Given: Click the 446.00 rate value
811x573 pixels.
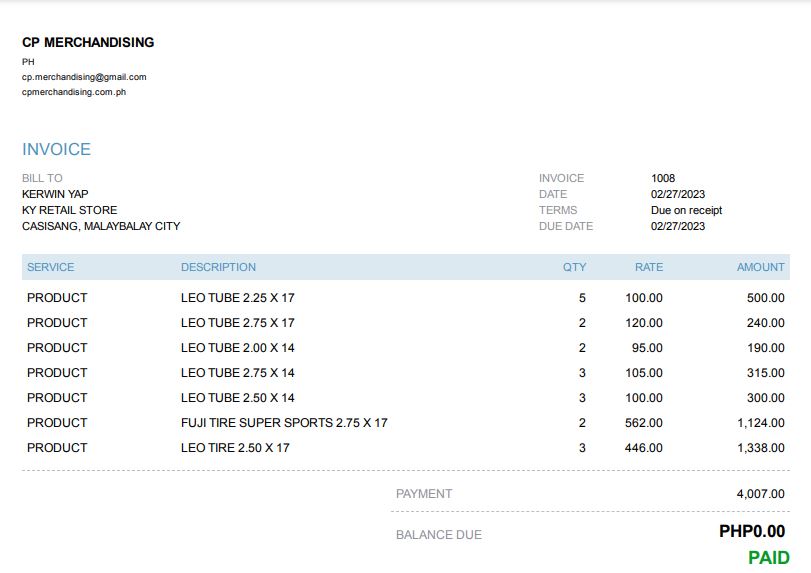Looking at the screenshot, I should click(x=644, y=448).
